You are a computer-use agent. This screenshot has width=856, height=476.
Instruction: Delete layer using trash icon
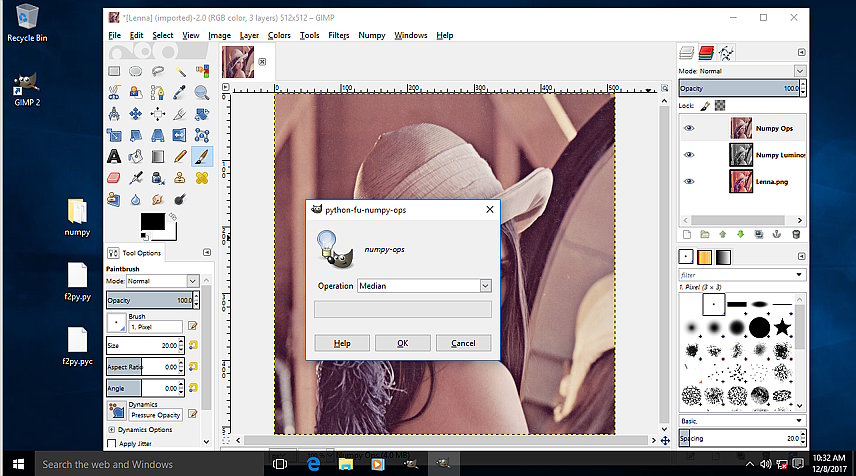(796, 235)
